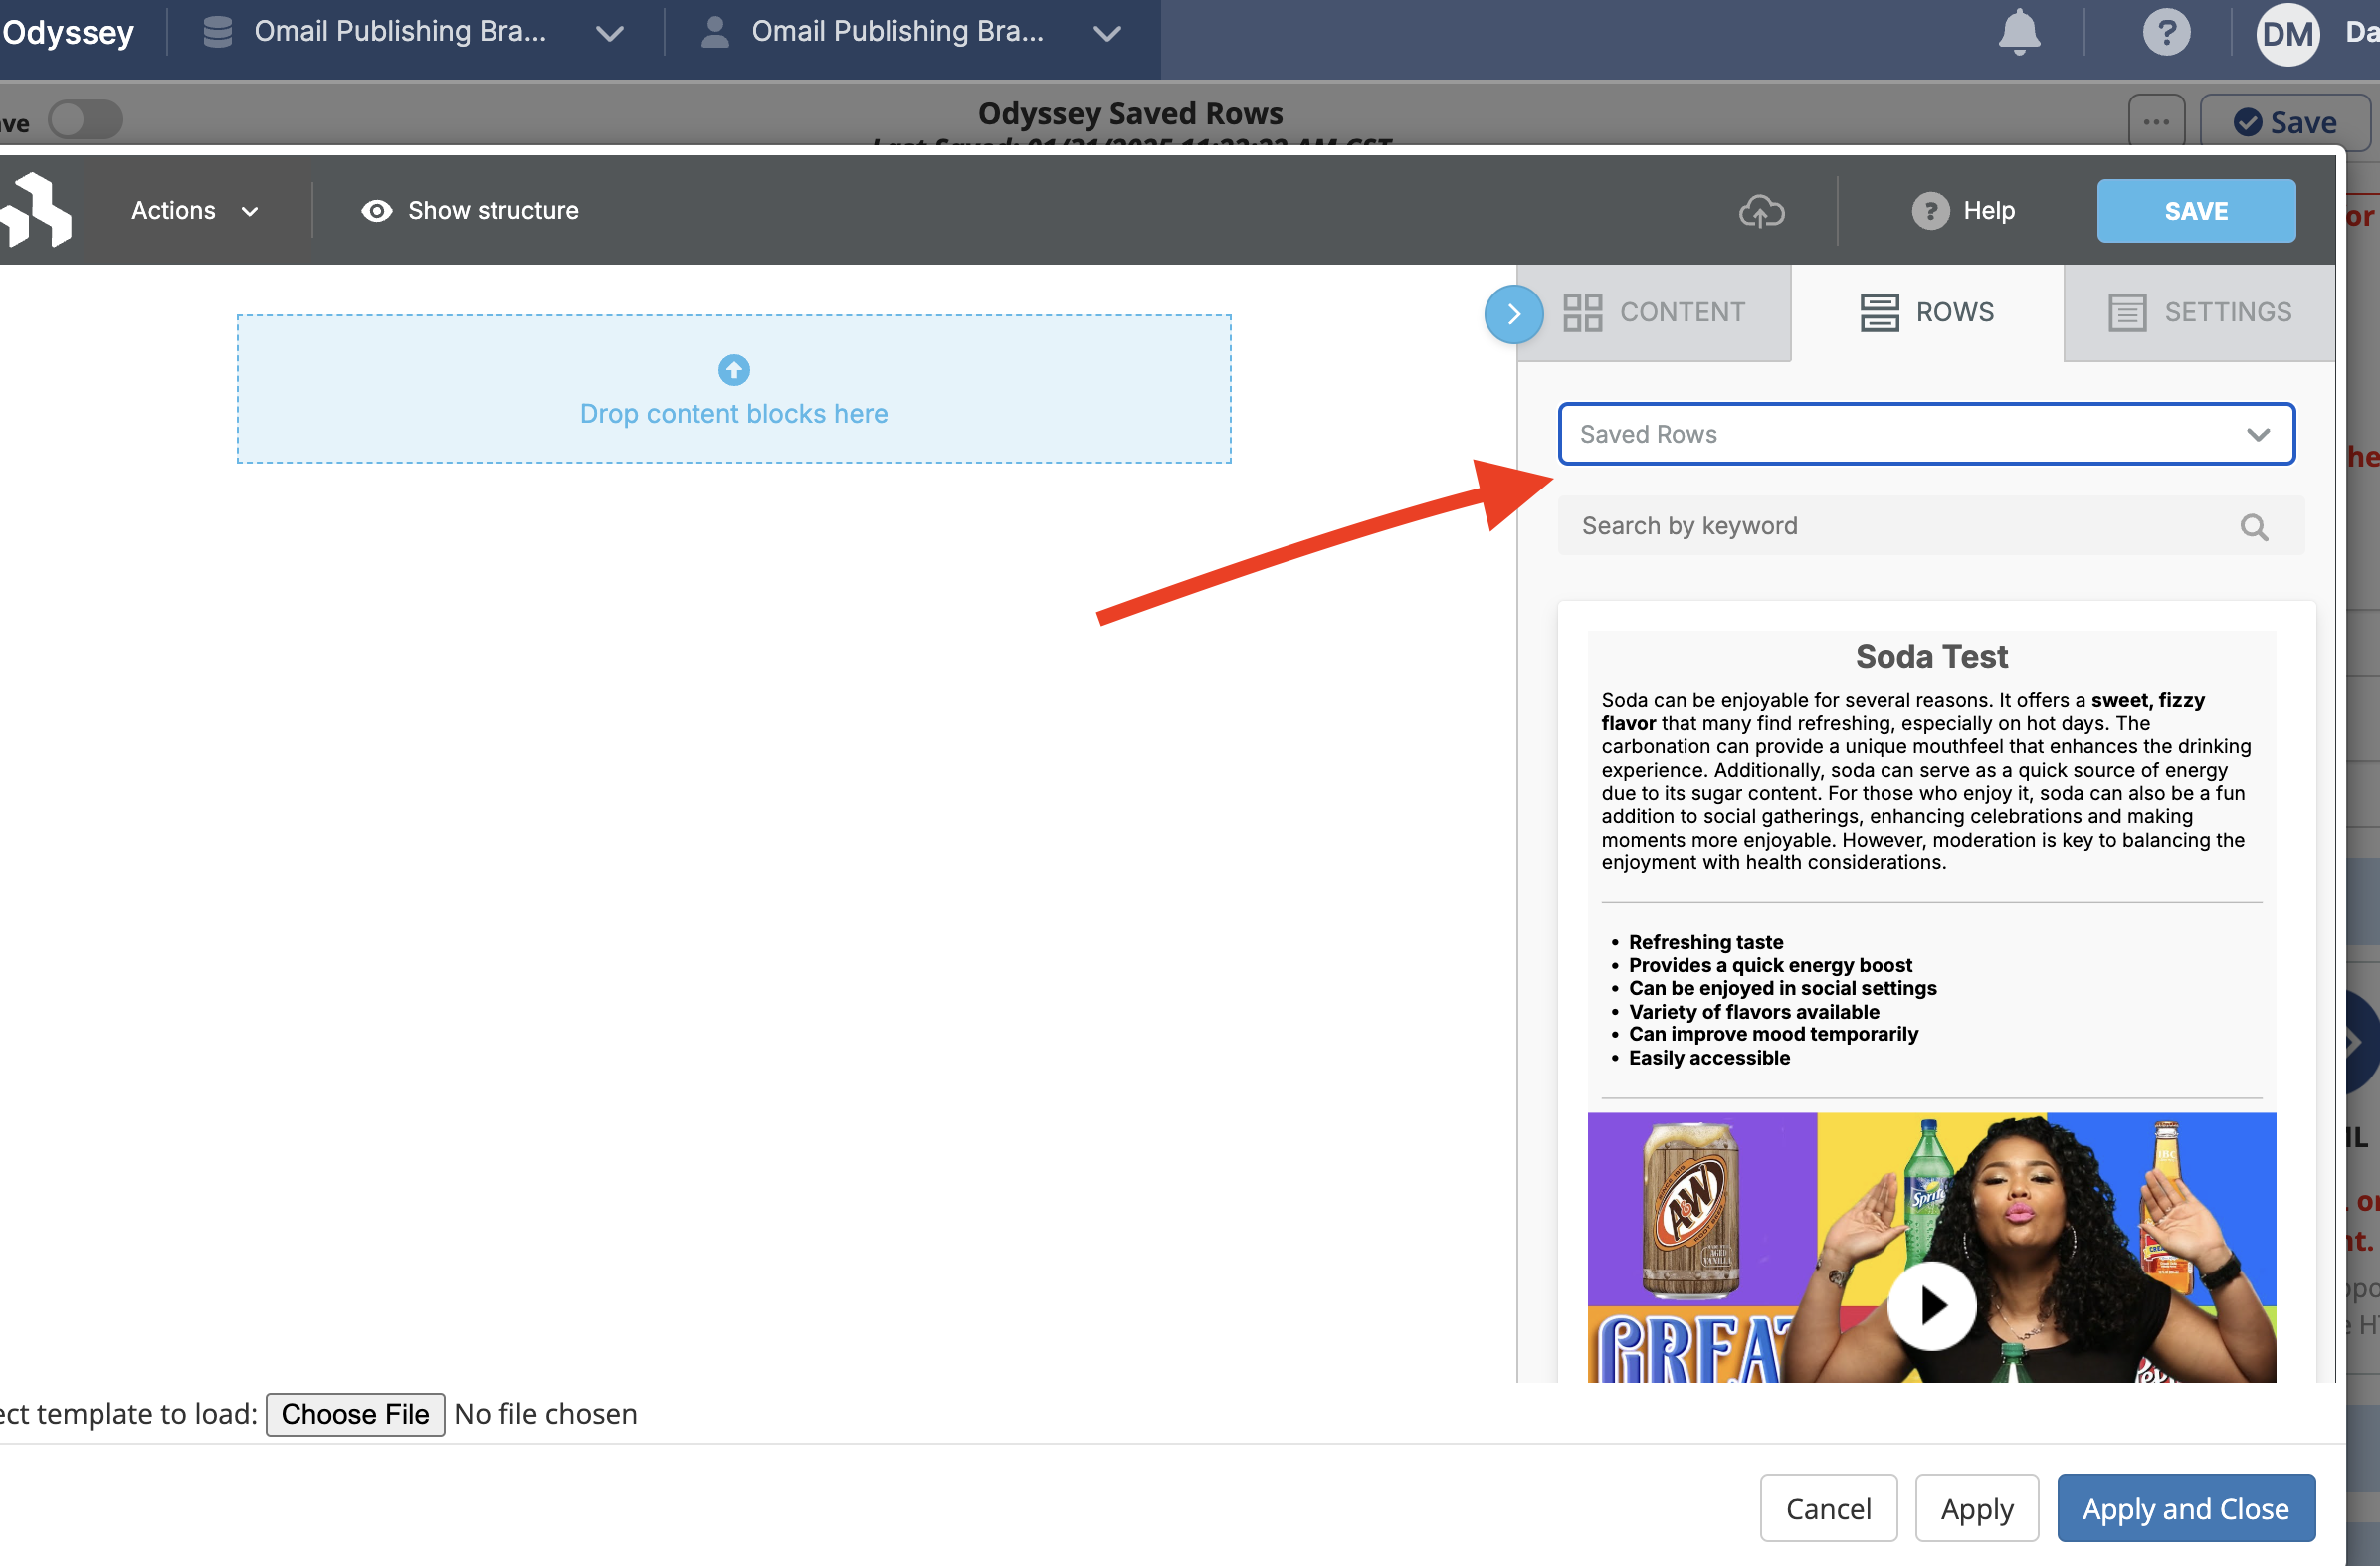Open the question mark help icon in top bar
The width and height of the screenshot is (2380, 1566).
tap(2165, 32)
